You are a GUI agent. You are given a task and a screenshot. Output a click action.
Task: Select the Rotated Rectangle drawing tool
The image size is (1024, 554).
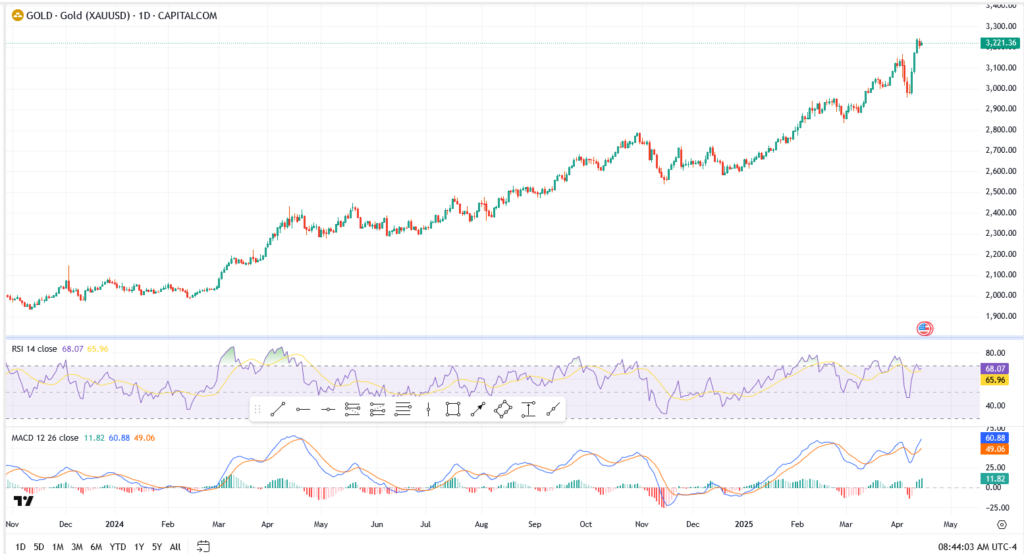(503, 409)
